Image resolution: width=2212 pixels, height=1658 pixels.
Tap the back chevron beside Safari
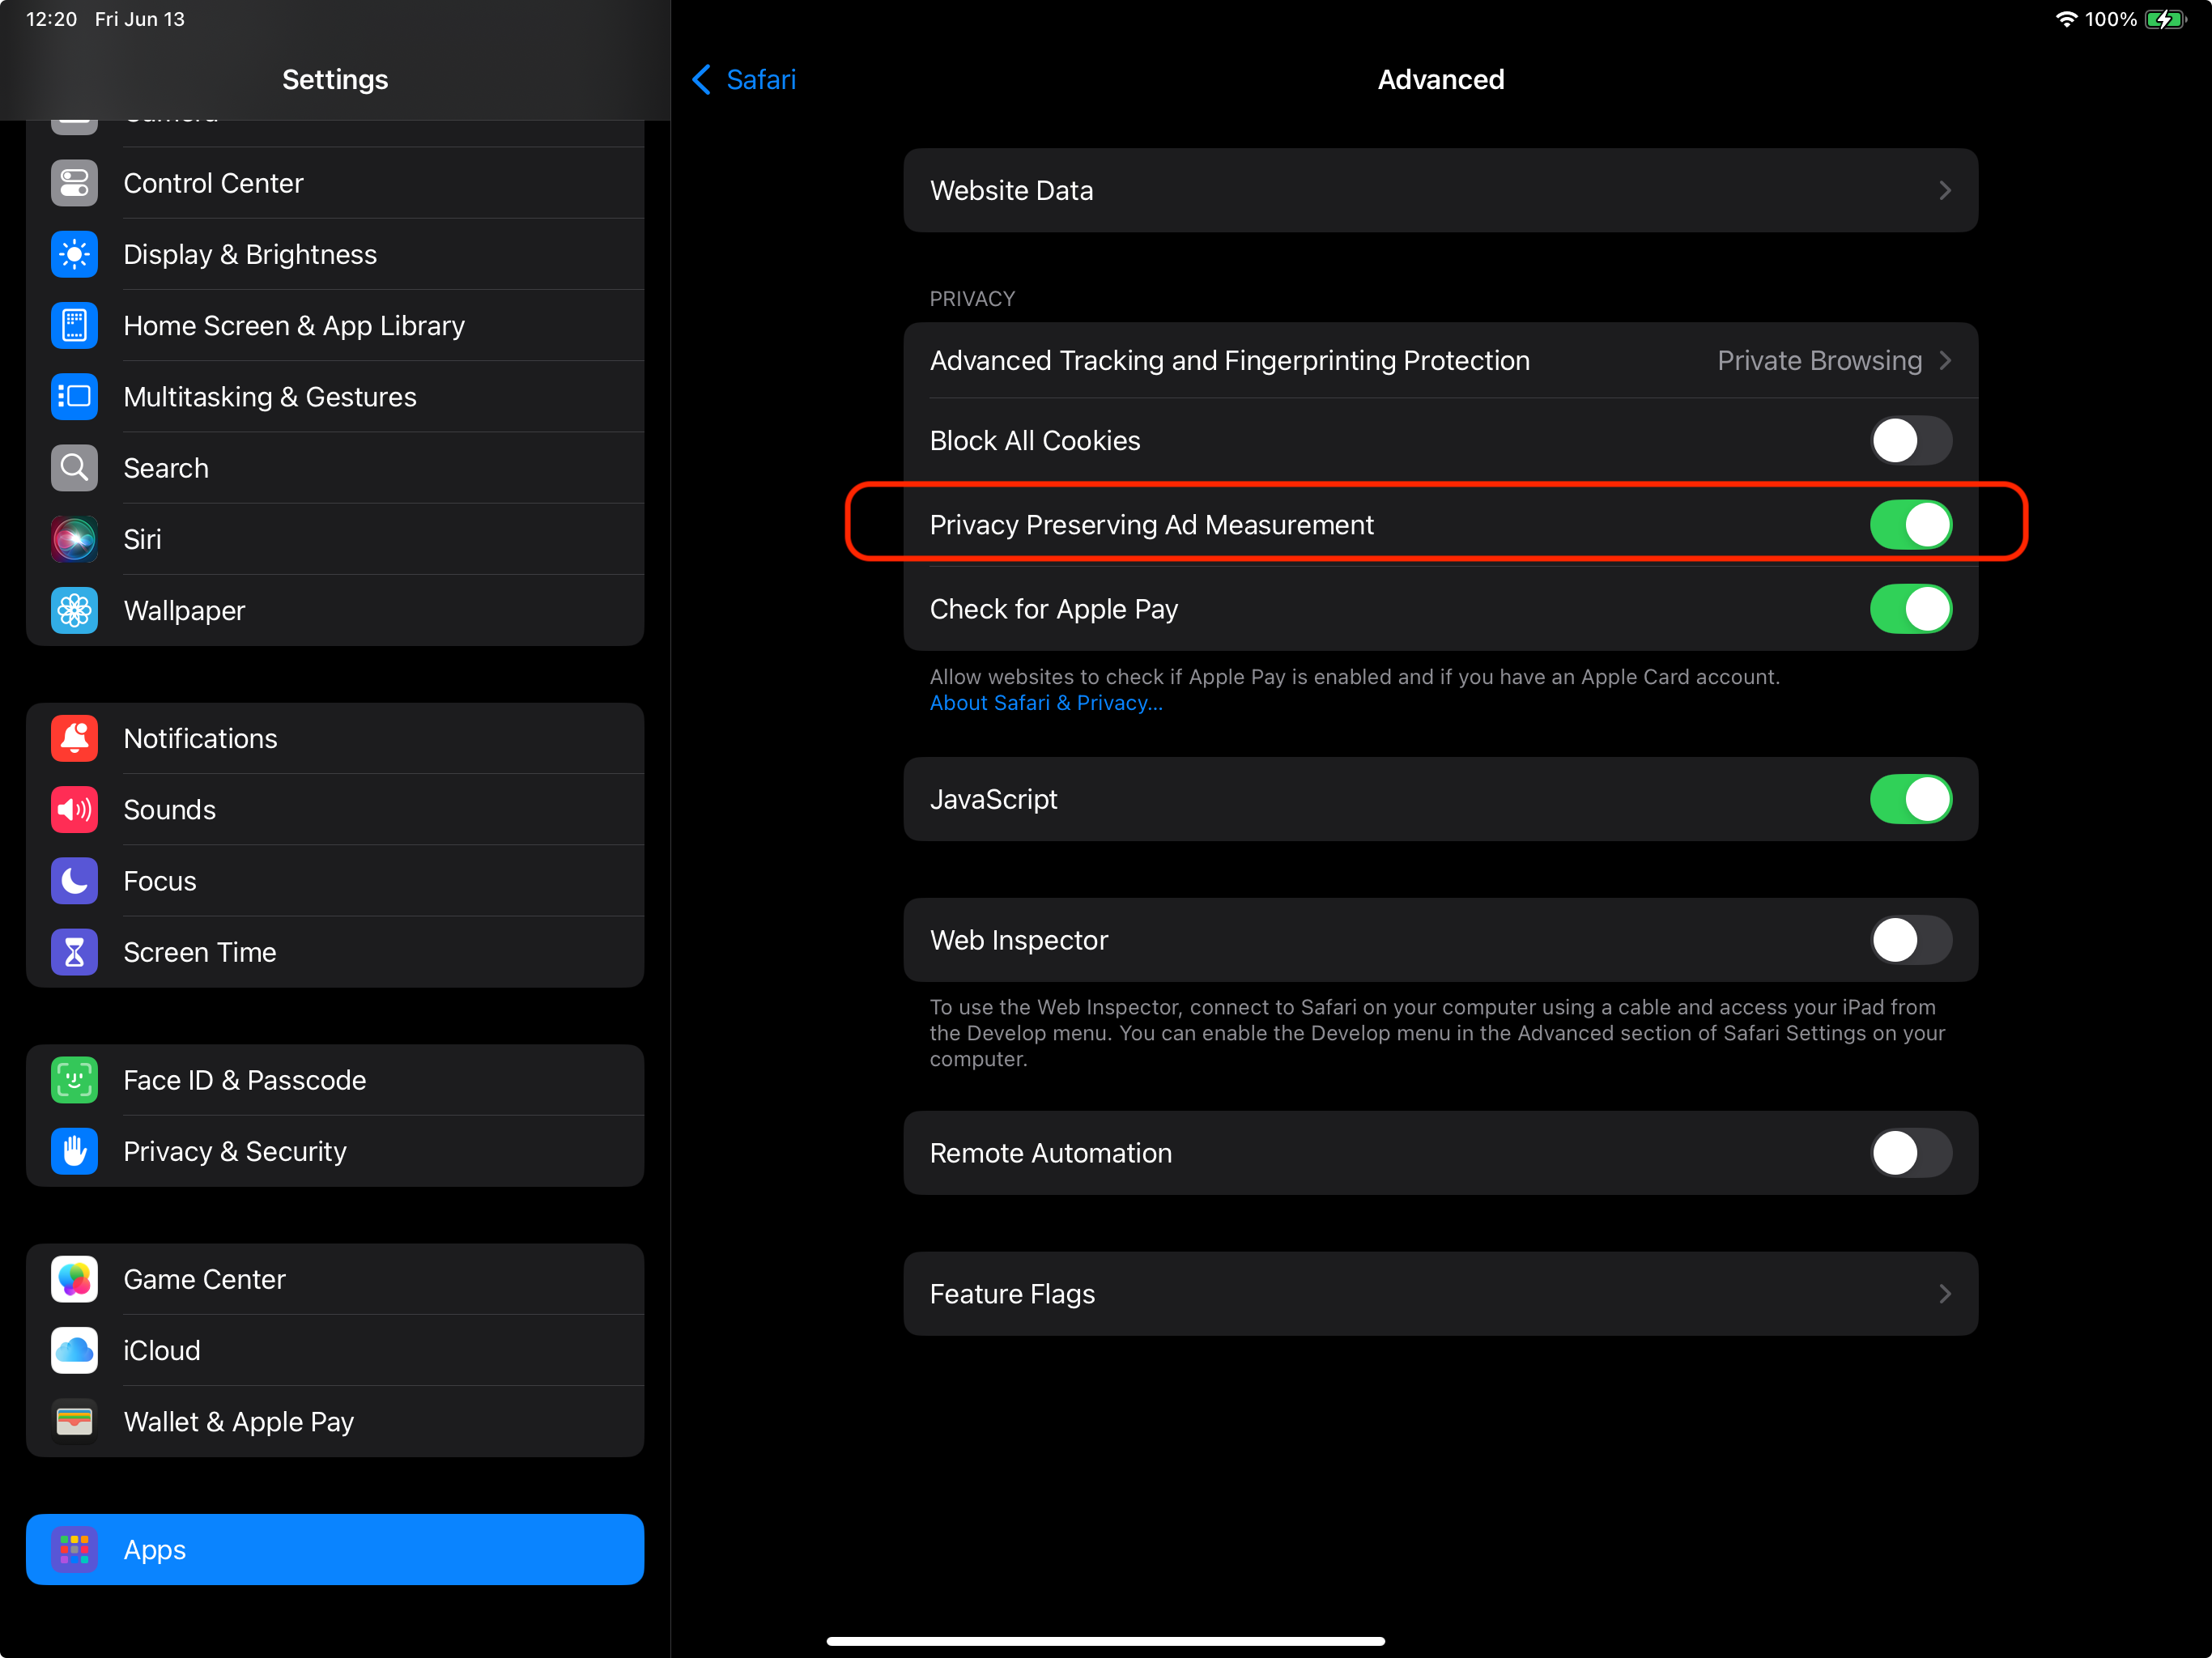702,80
